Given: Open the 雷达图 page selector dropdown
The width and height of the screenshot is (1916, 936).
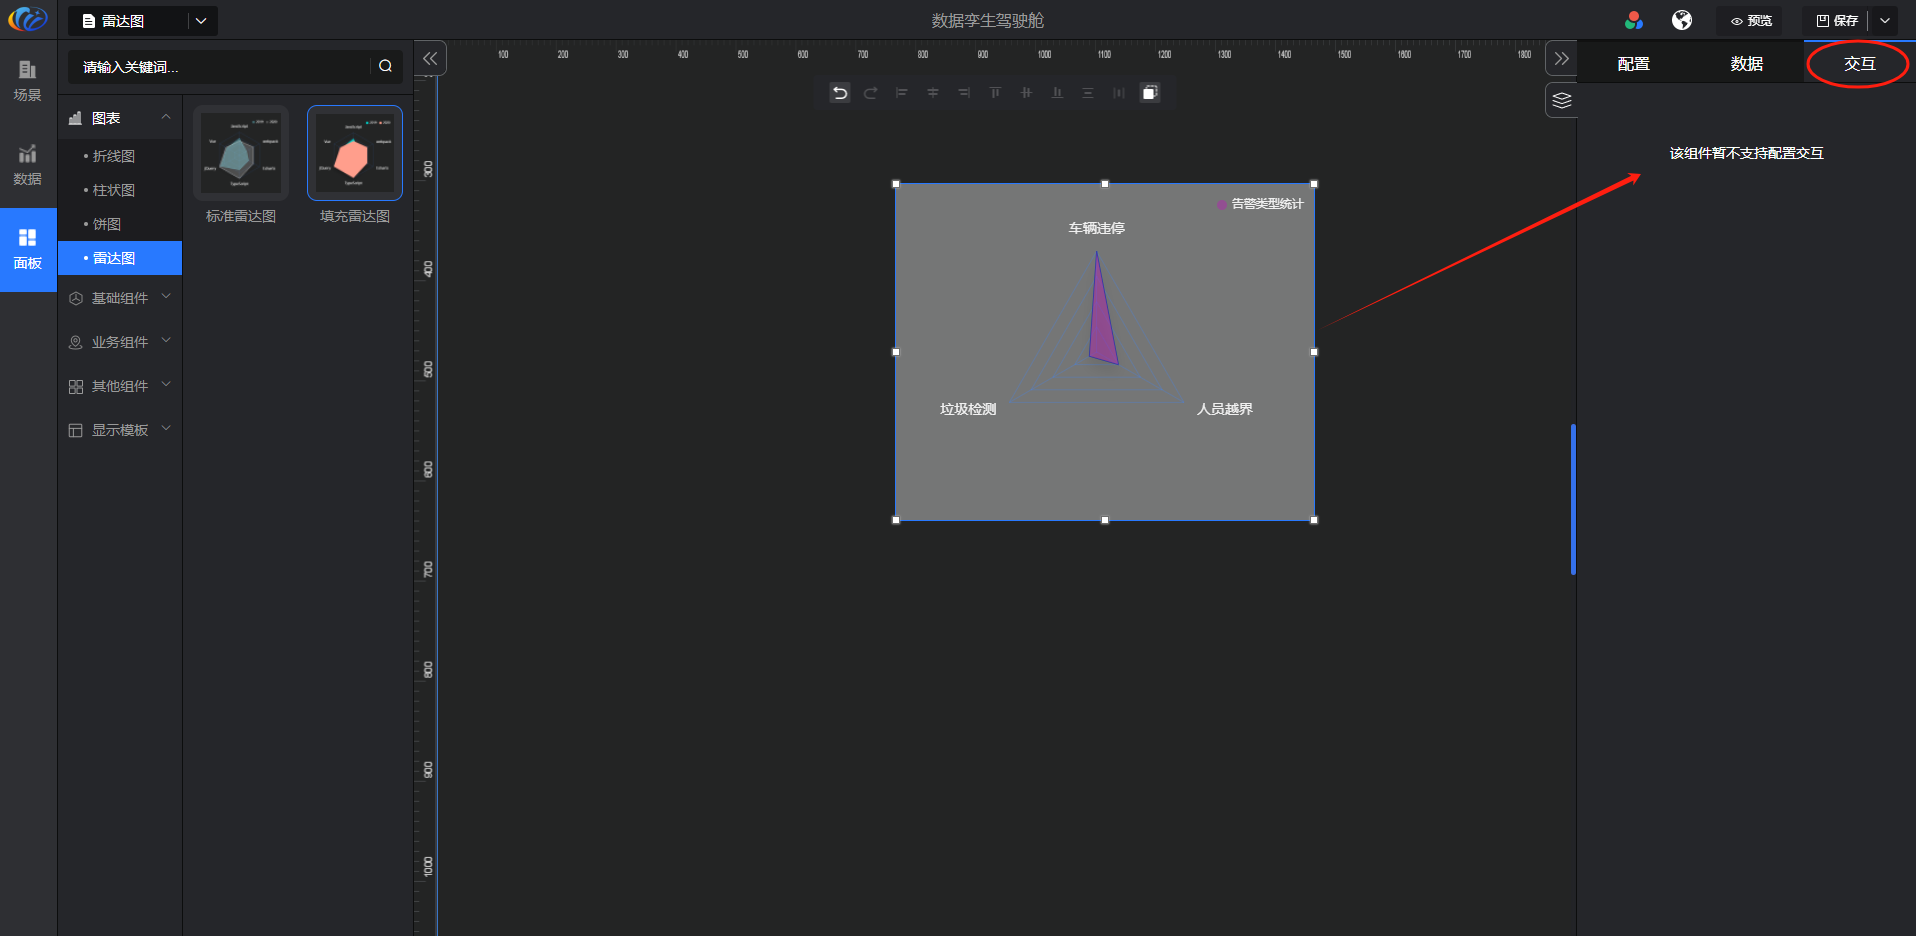Looking at the screenshot, I should 201,20.
